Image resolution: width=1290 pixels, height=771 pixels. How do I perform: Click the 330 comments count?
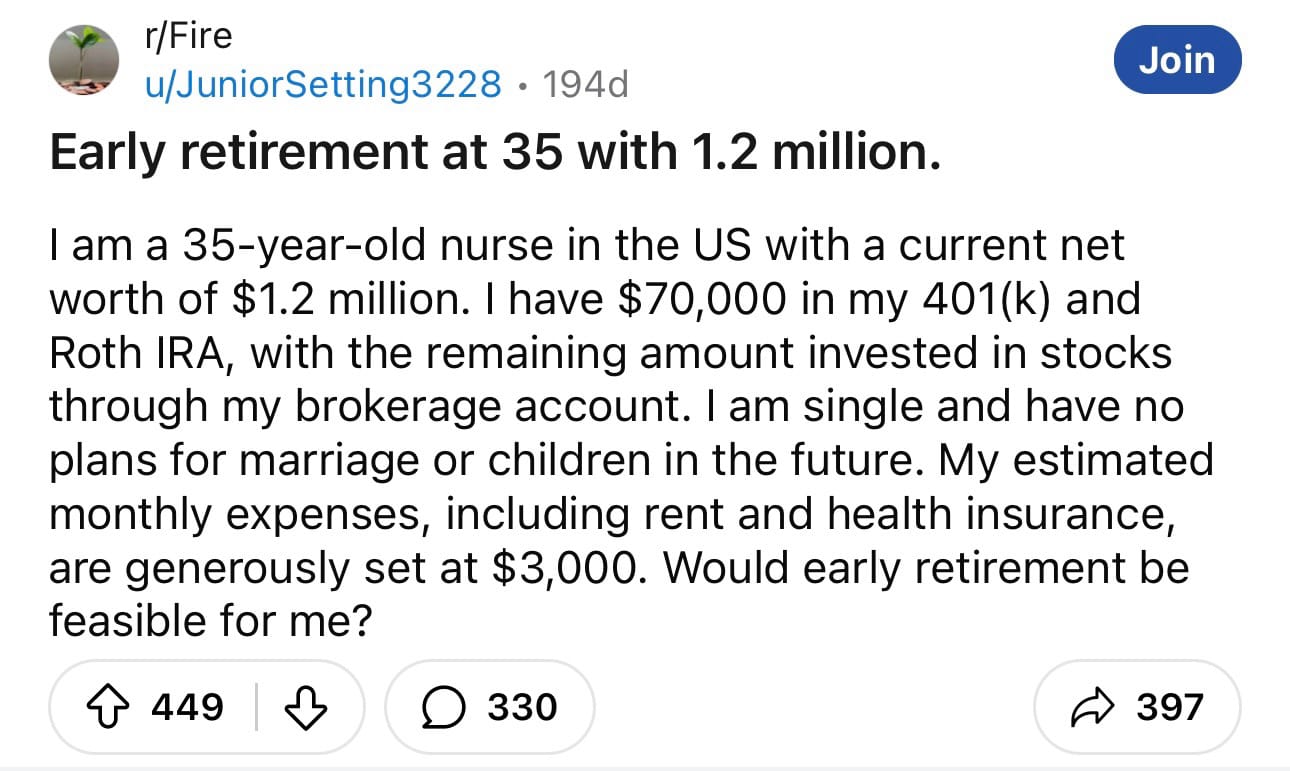521,707
